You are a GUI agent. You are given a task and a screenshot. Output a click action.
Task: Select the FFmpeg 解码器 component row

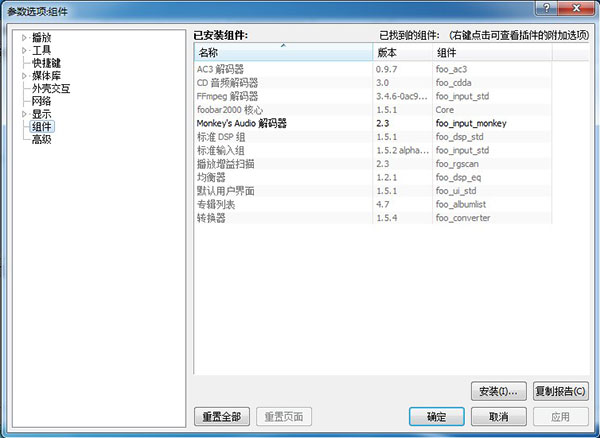(x=373, y=96)
